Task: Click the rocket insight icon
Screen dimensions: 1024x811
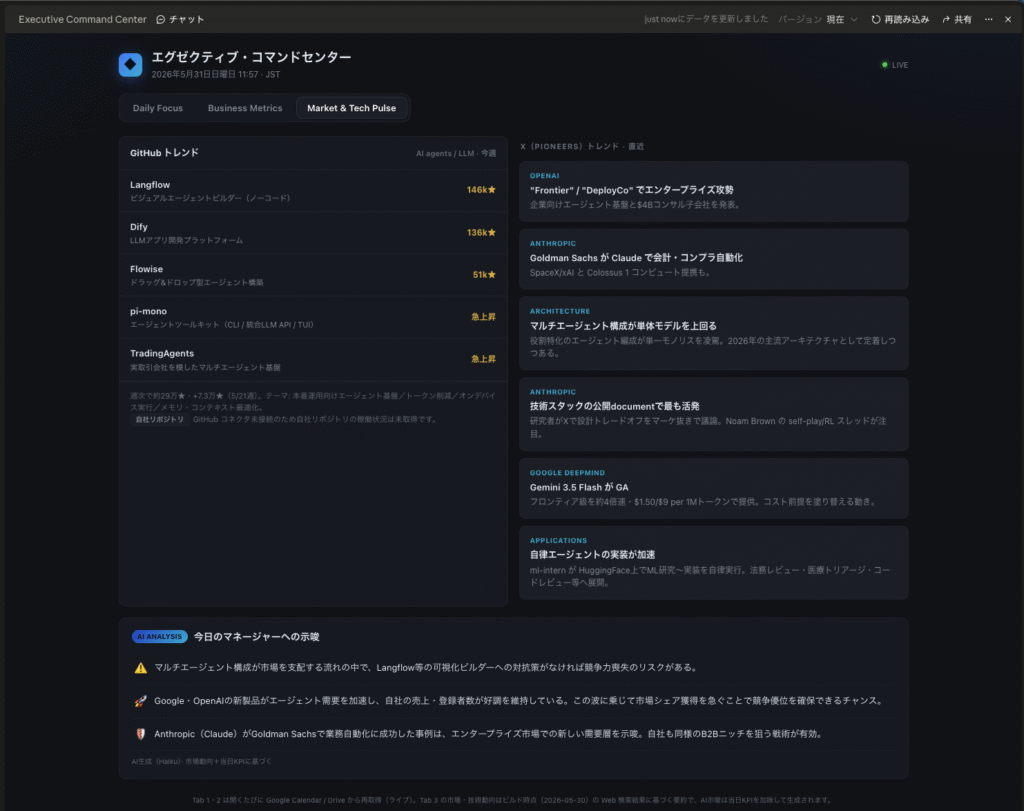Action: tap(140, 701)
